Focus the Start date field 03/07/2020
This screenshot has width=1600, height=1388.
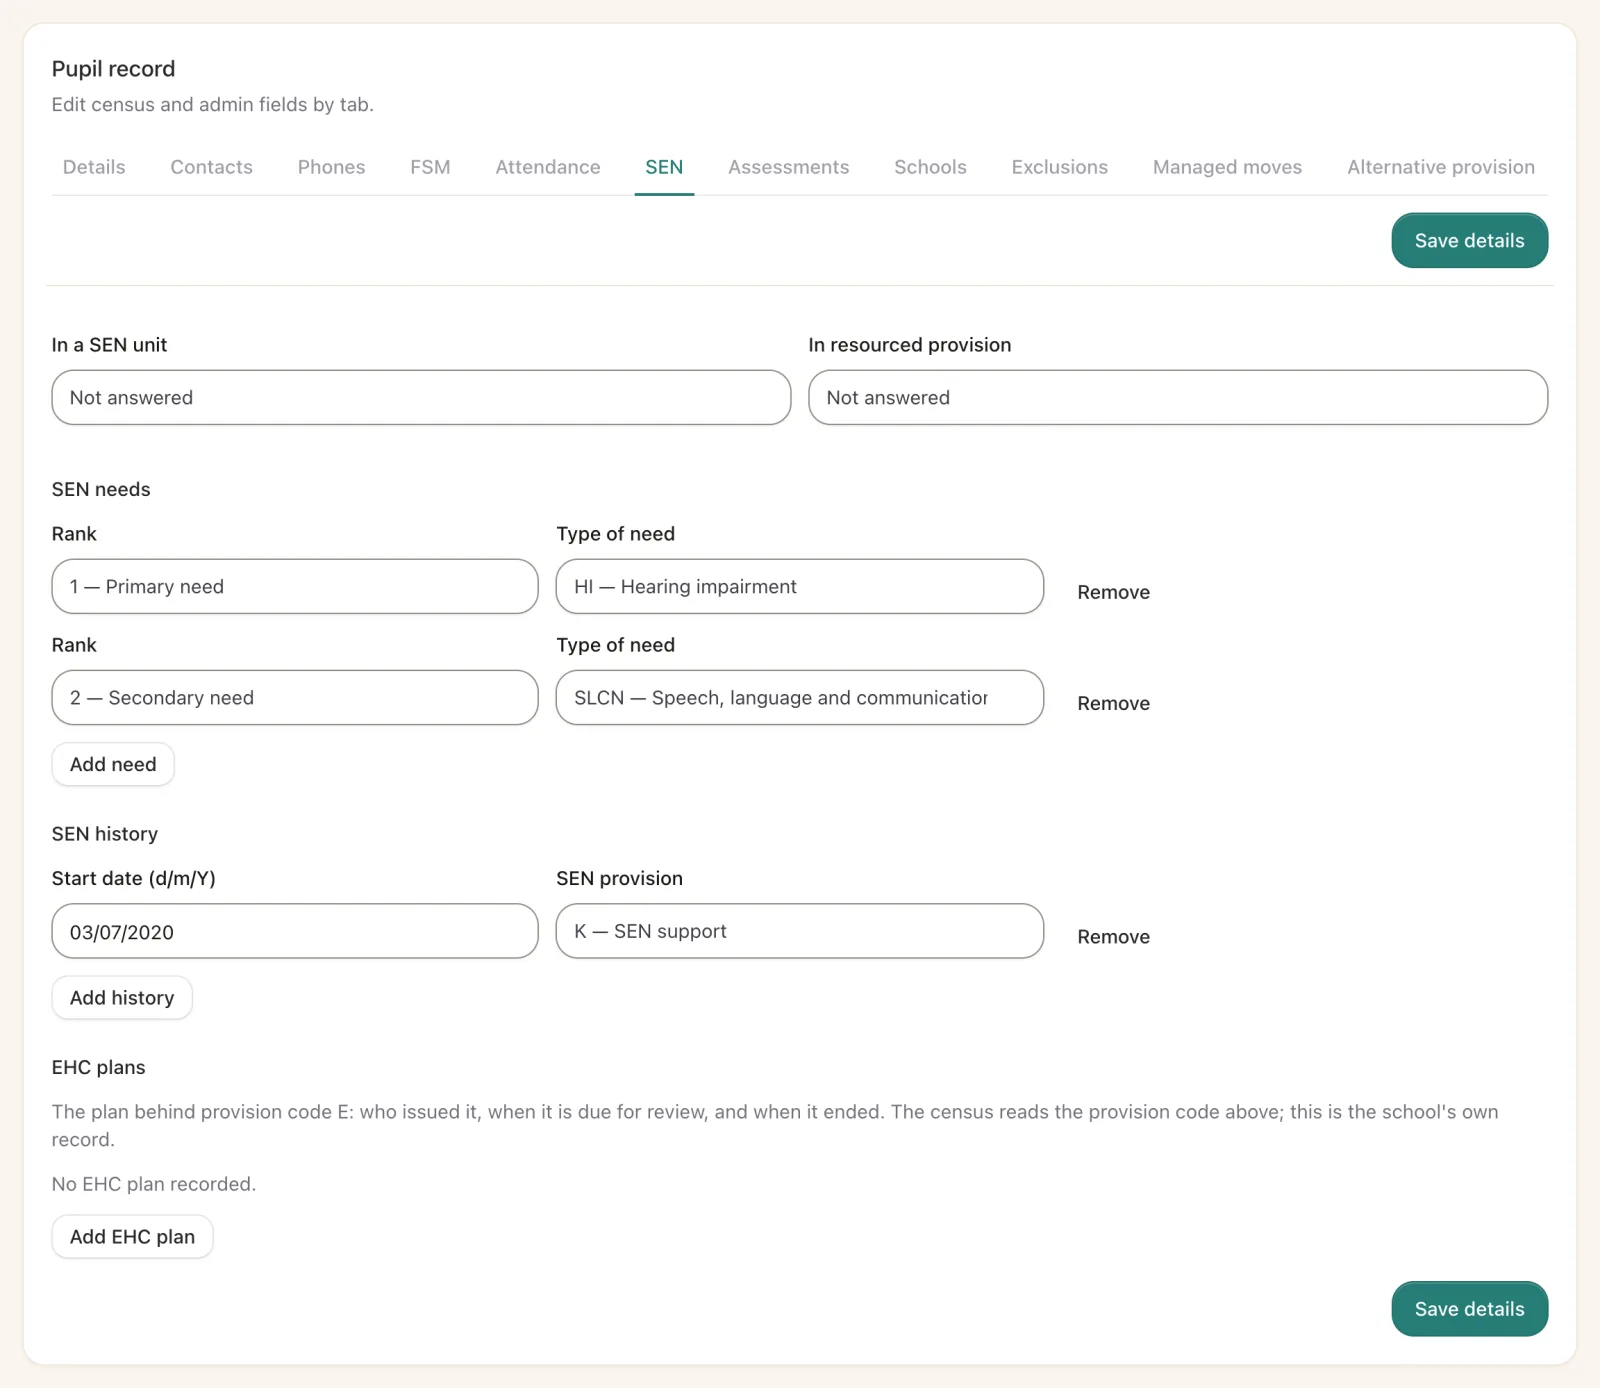295,931
